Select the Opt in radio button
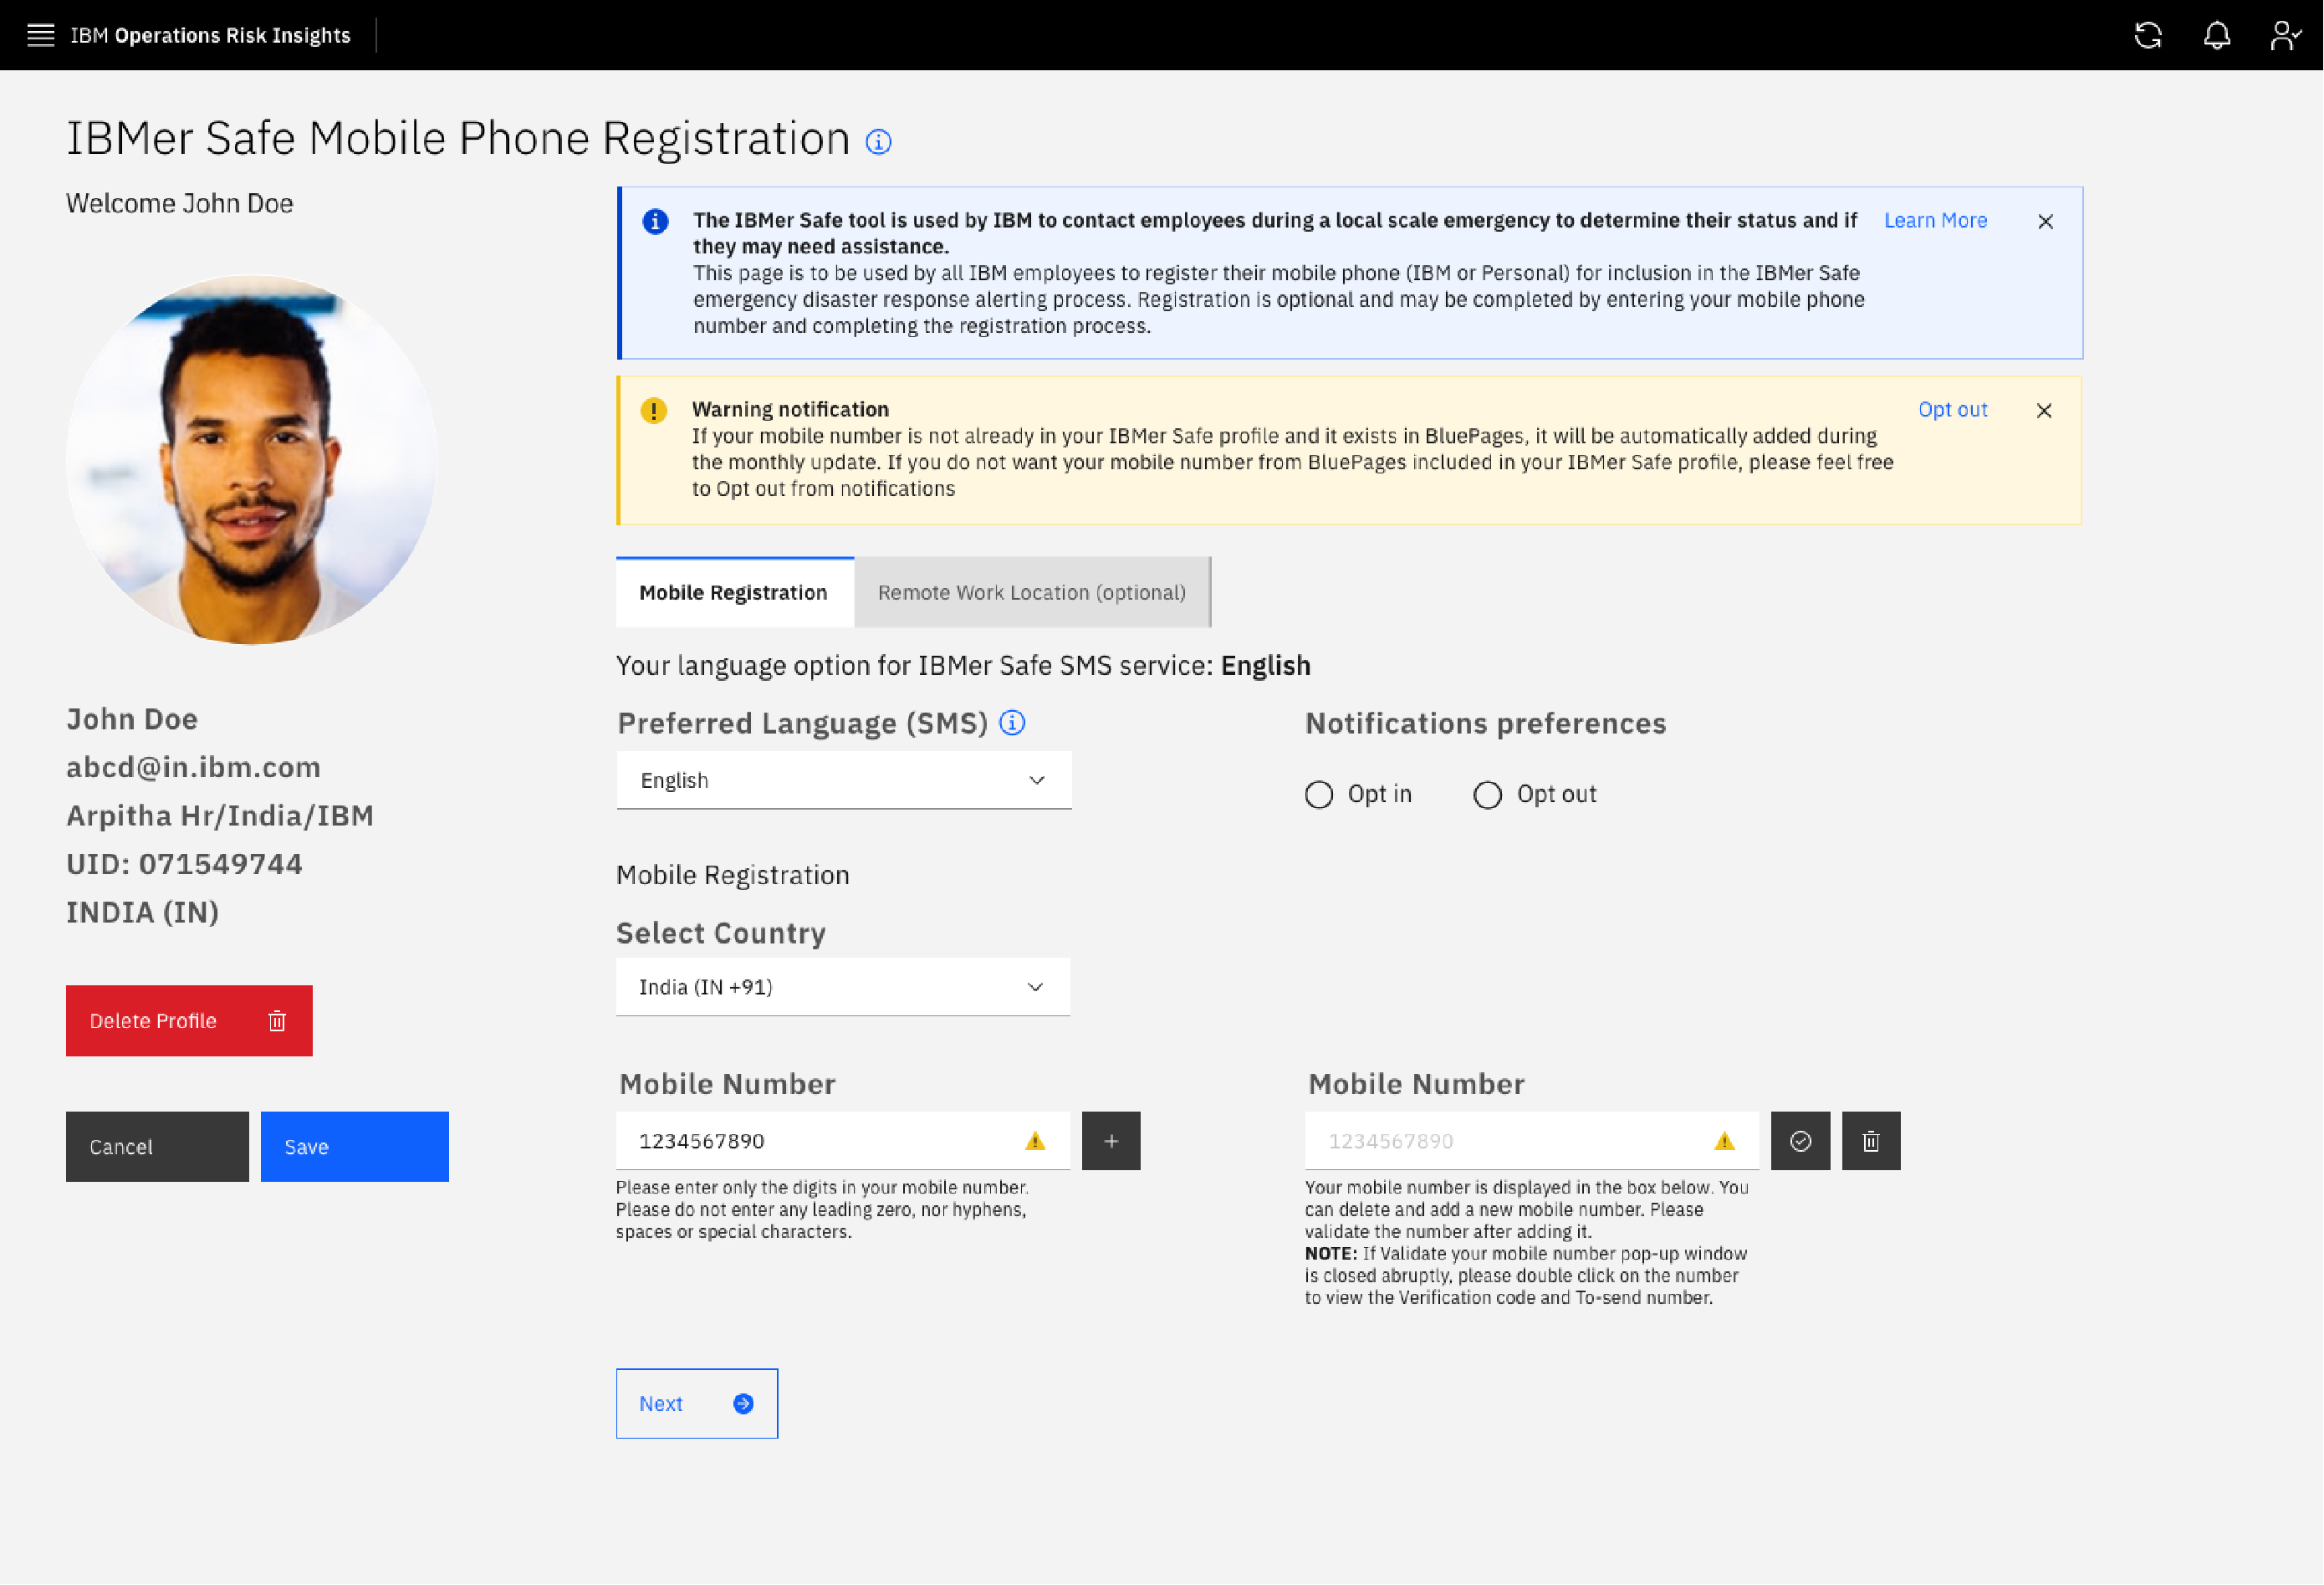 [x=1319, y=795]
